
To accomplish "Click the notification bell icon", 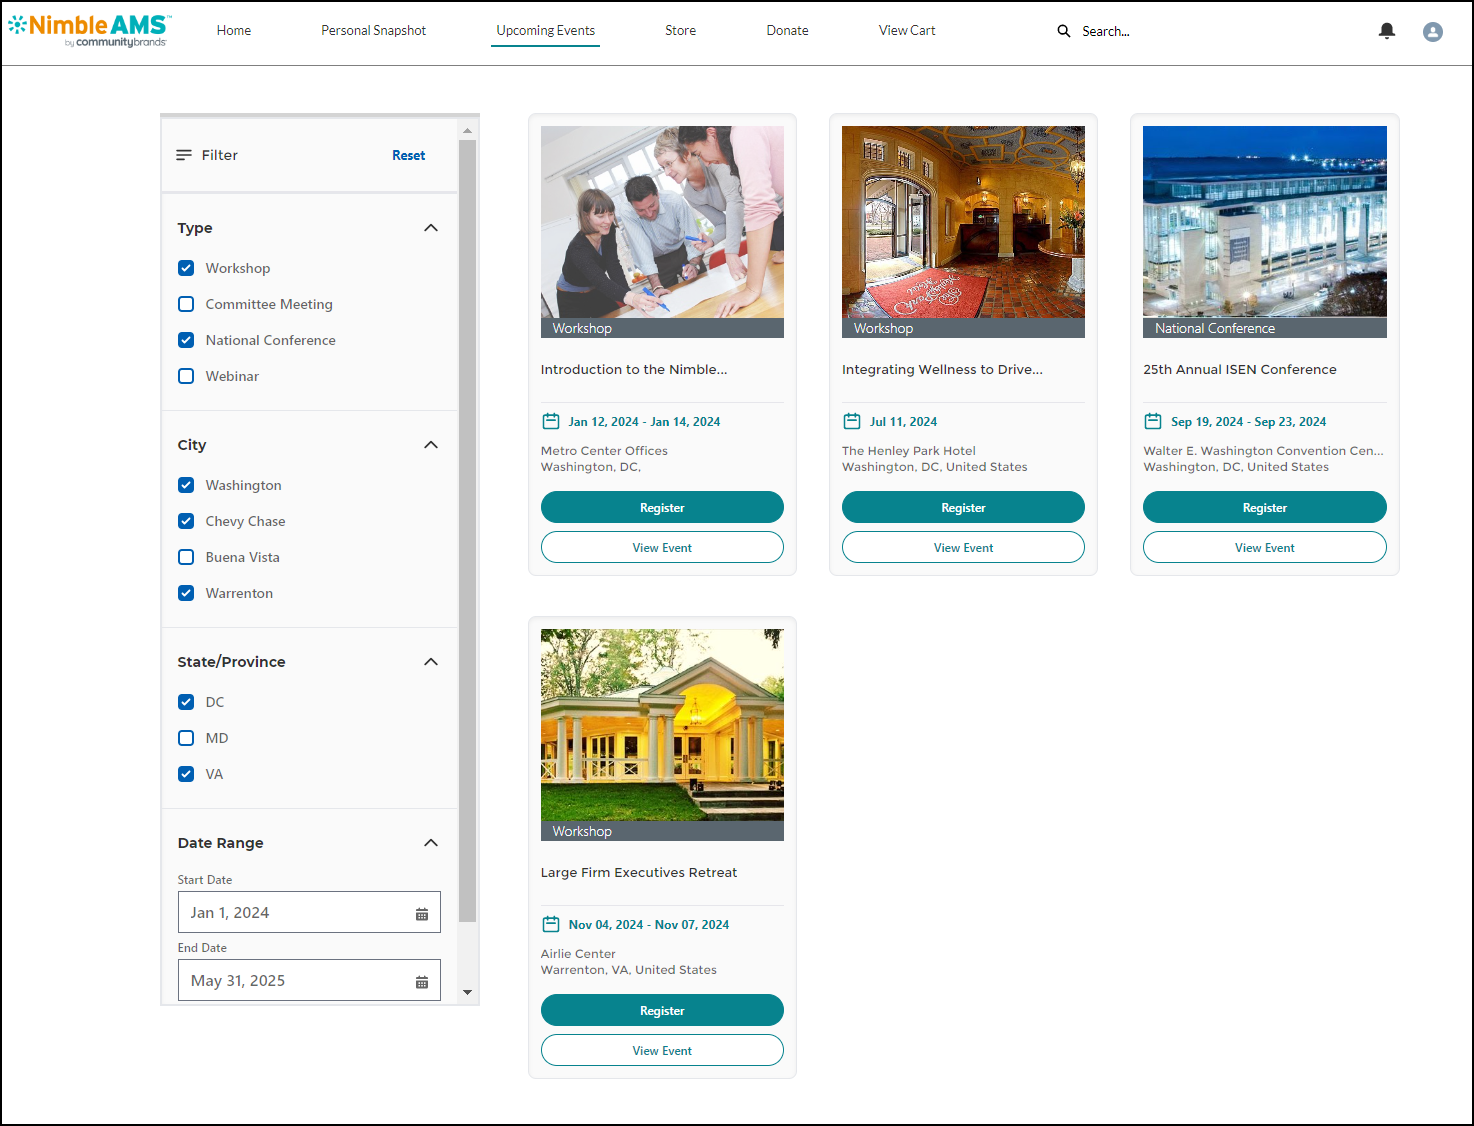I will tap(1386, 31).
